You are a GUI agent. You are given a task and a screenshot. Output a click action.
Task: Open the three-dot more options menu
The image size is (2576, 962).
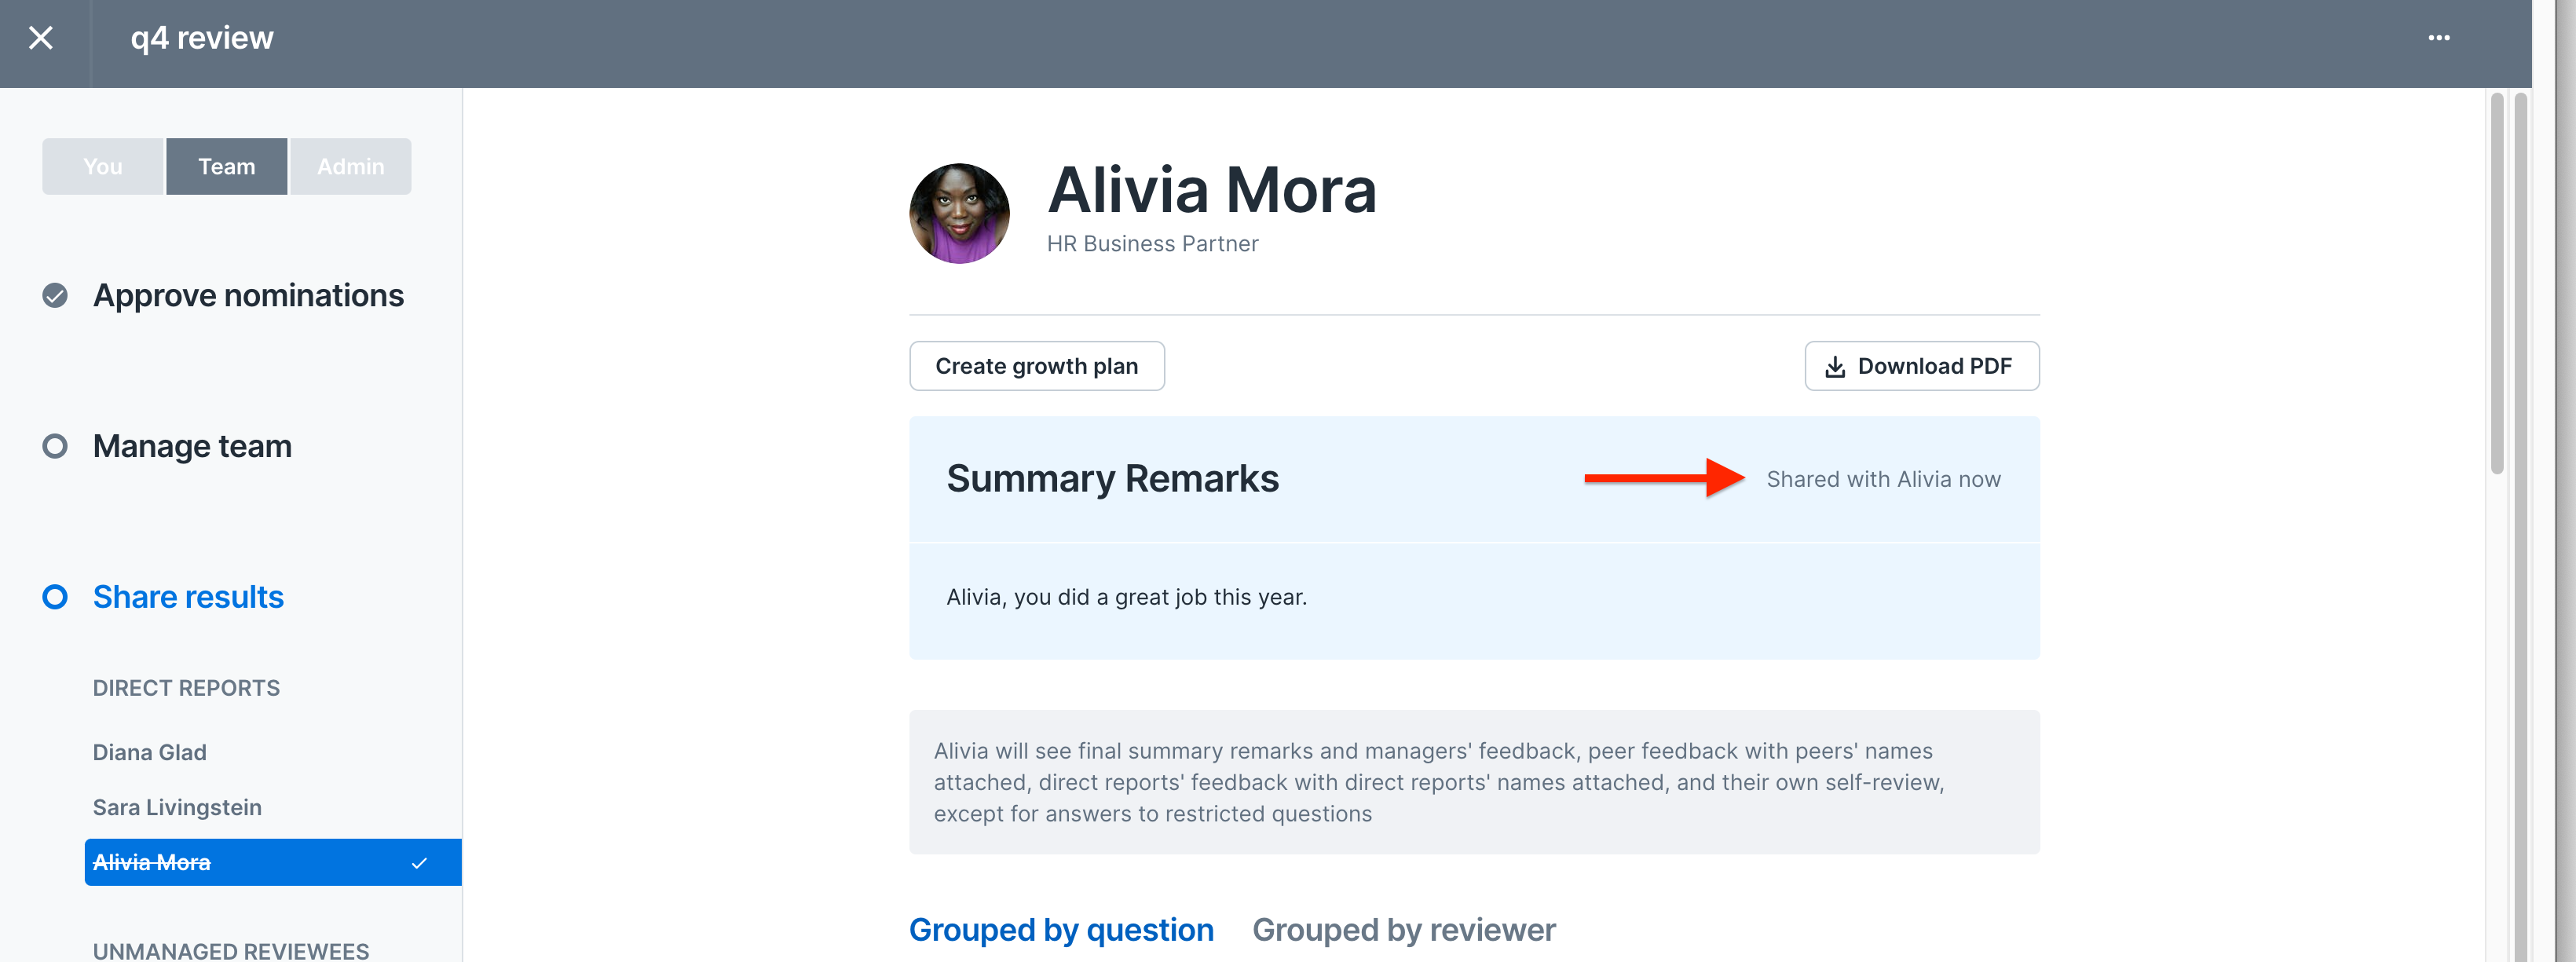coord(2438,38)
